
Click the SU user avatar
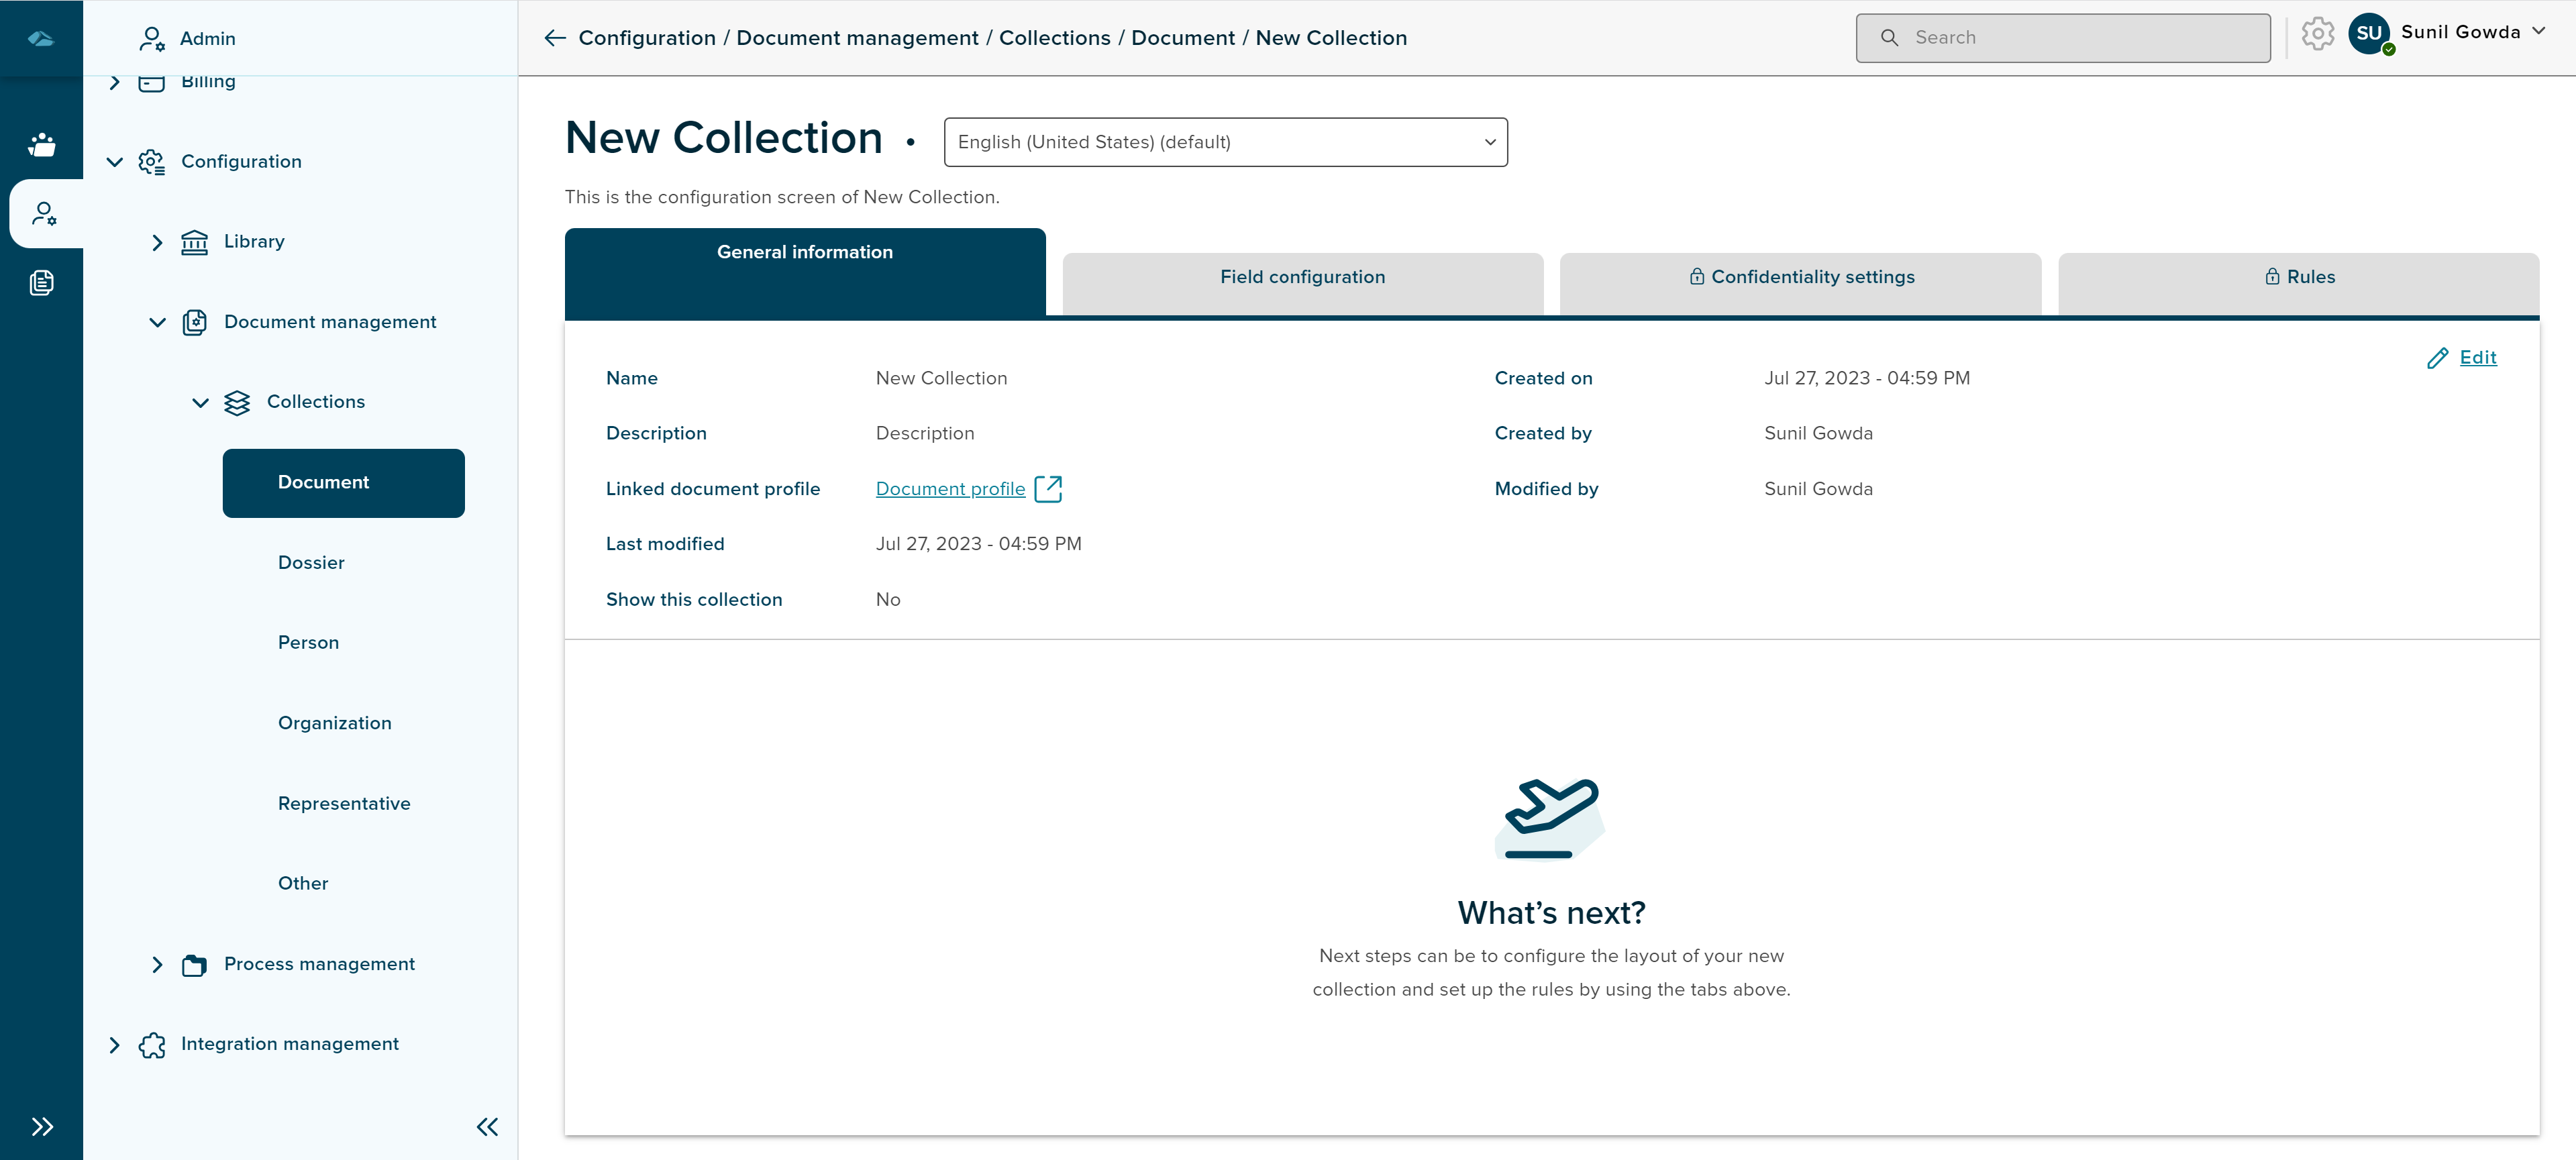[2368, 34]
